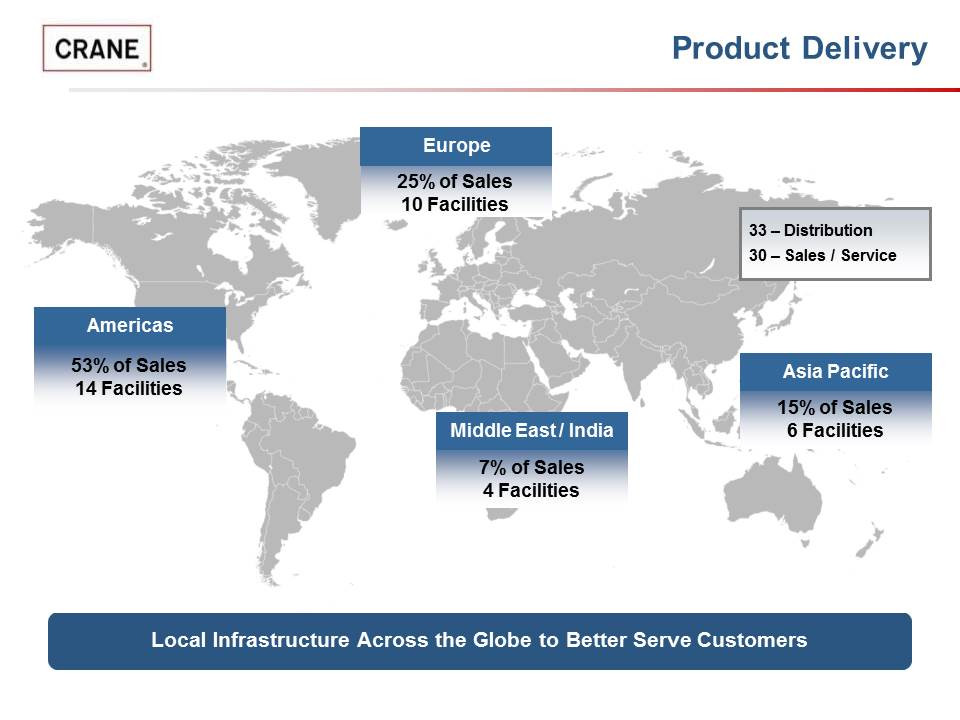960x720 pixels.
Task: Click the 15% of Sales text
Action: click(x=835, y=408)
